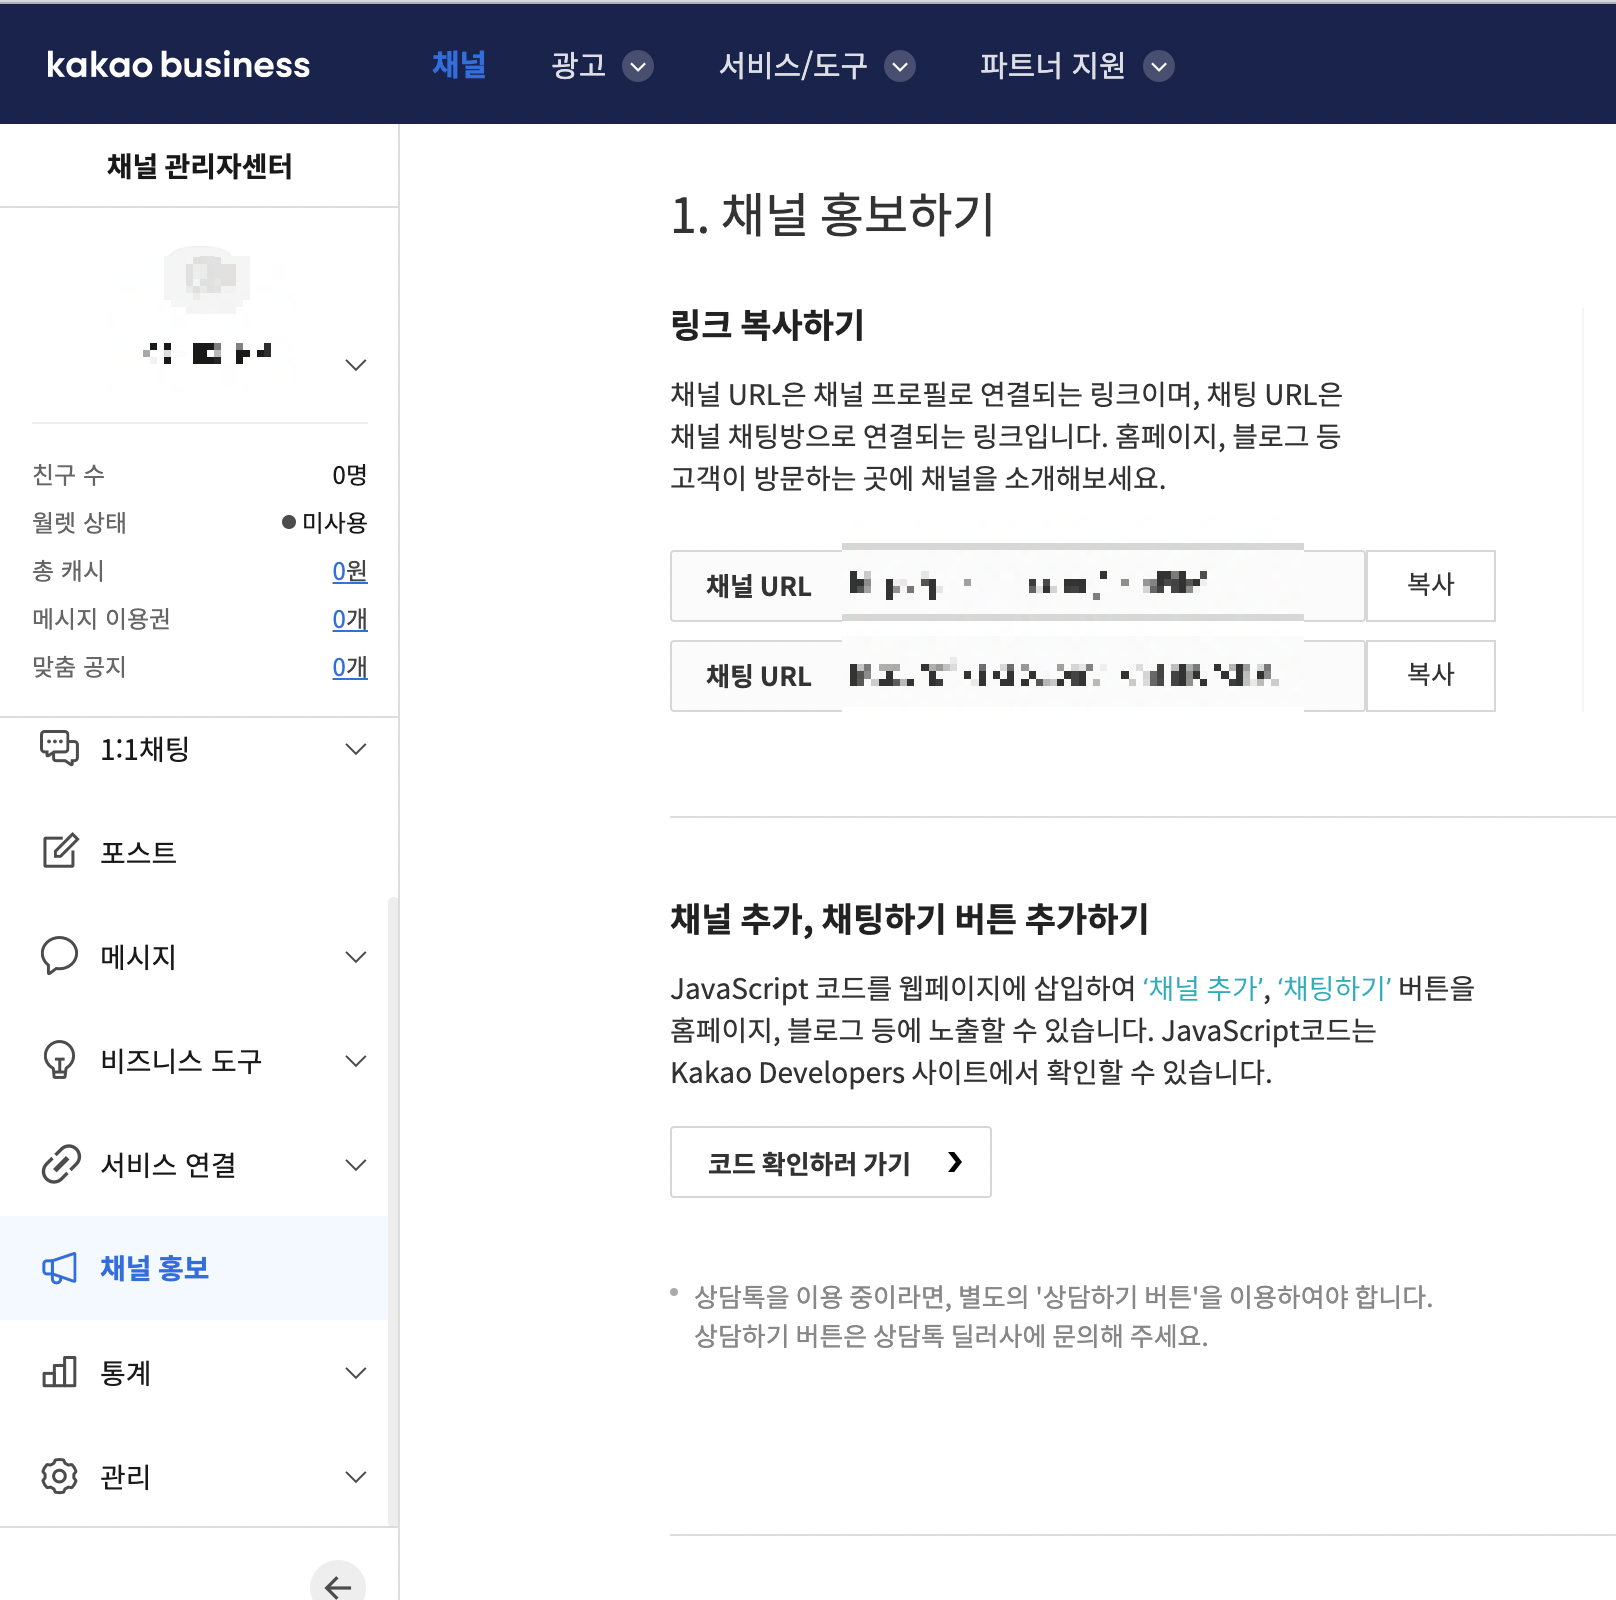Click the blurred channel name text

click(x=207, y=353)
